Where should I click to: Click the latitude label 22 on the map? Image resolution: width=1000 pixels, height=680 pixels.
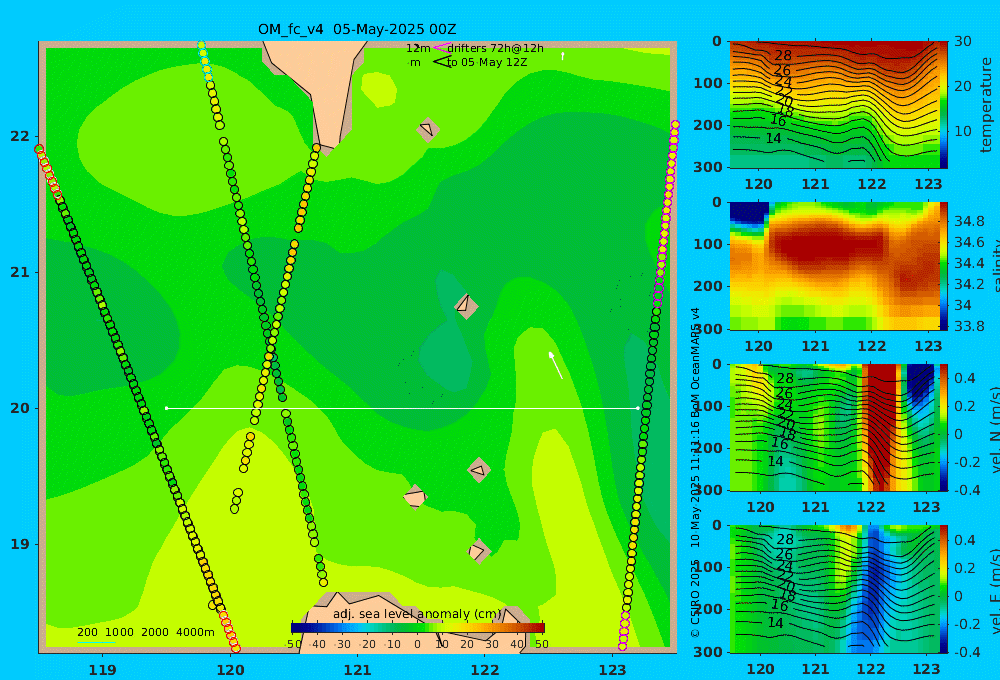20,136
